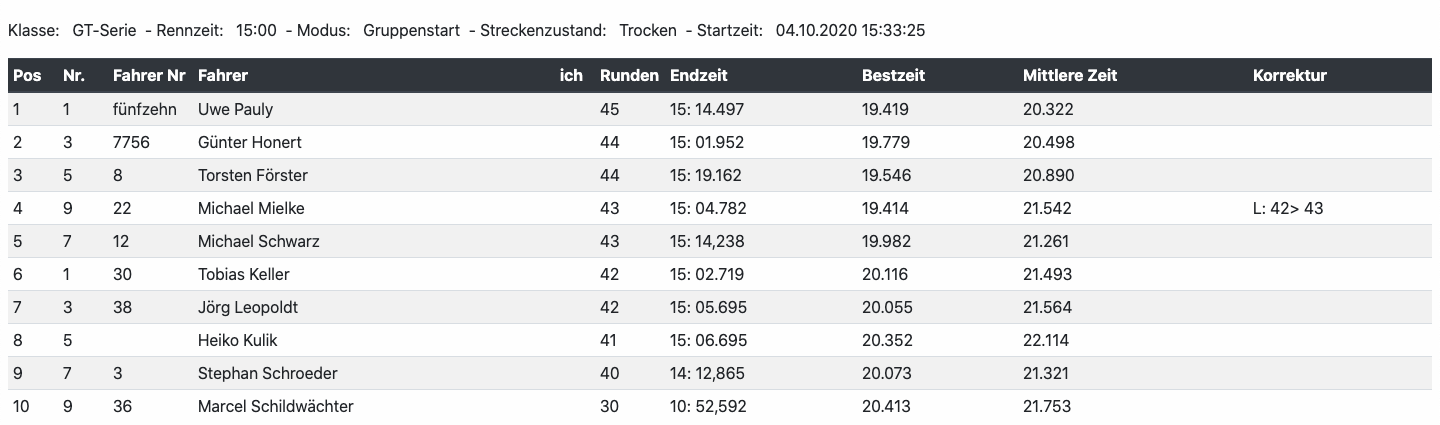The height and width of the screenshot is (425, 1440).
Task: Click the Pos column header
Action: pyautogui.click(x=27, y=75)
